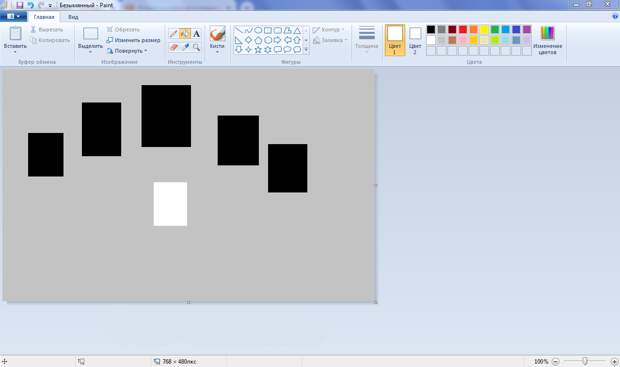Choose the Four-point star shape

[248, 49]
